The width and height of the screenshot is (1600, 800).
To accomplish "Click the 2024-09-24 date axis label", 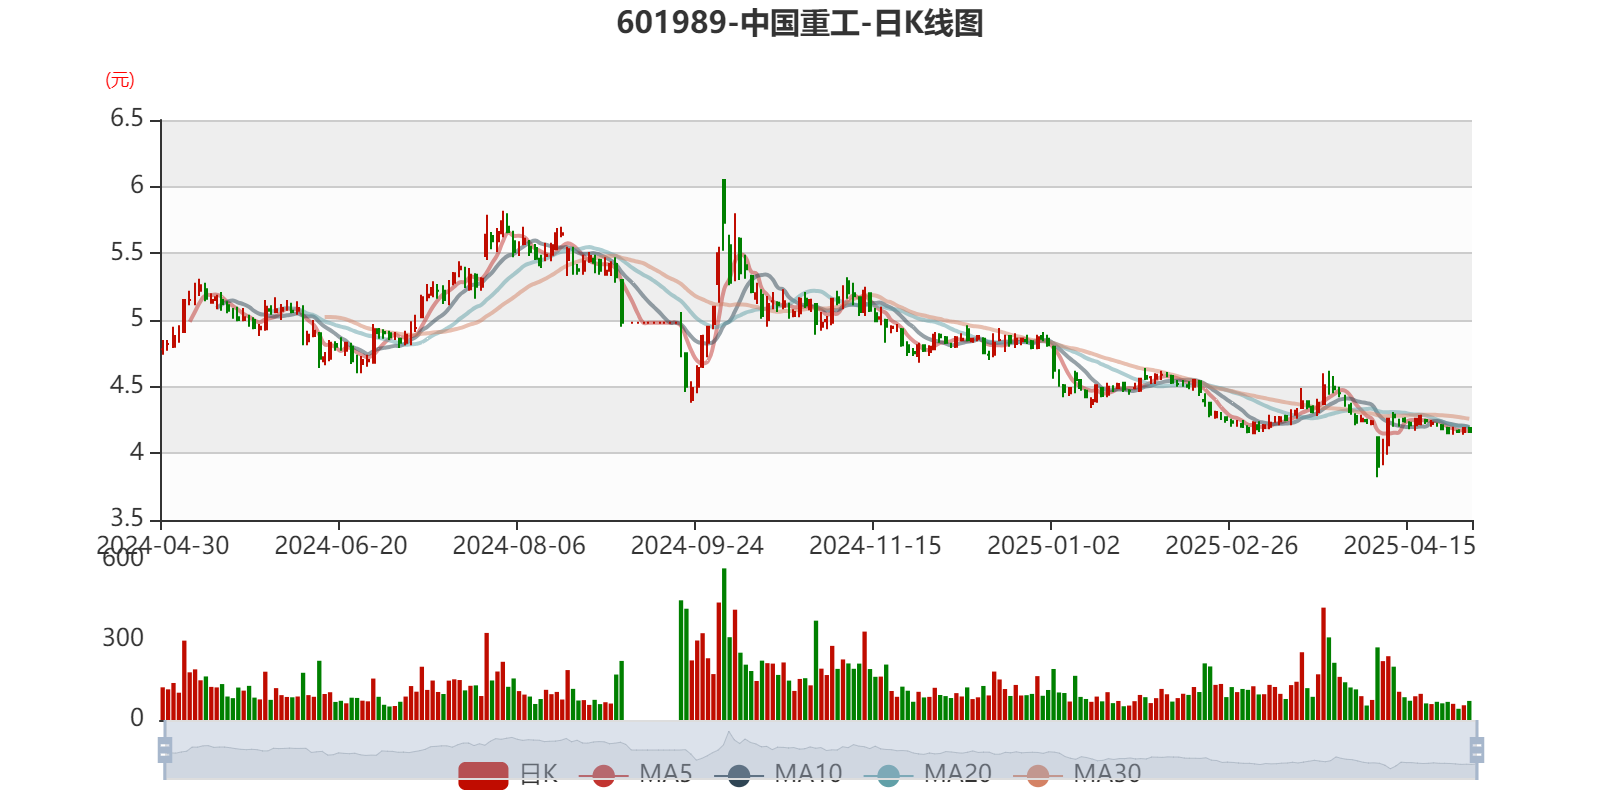I will (697, 546).
